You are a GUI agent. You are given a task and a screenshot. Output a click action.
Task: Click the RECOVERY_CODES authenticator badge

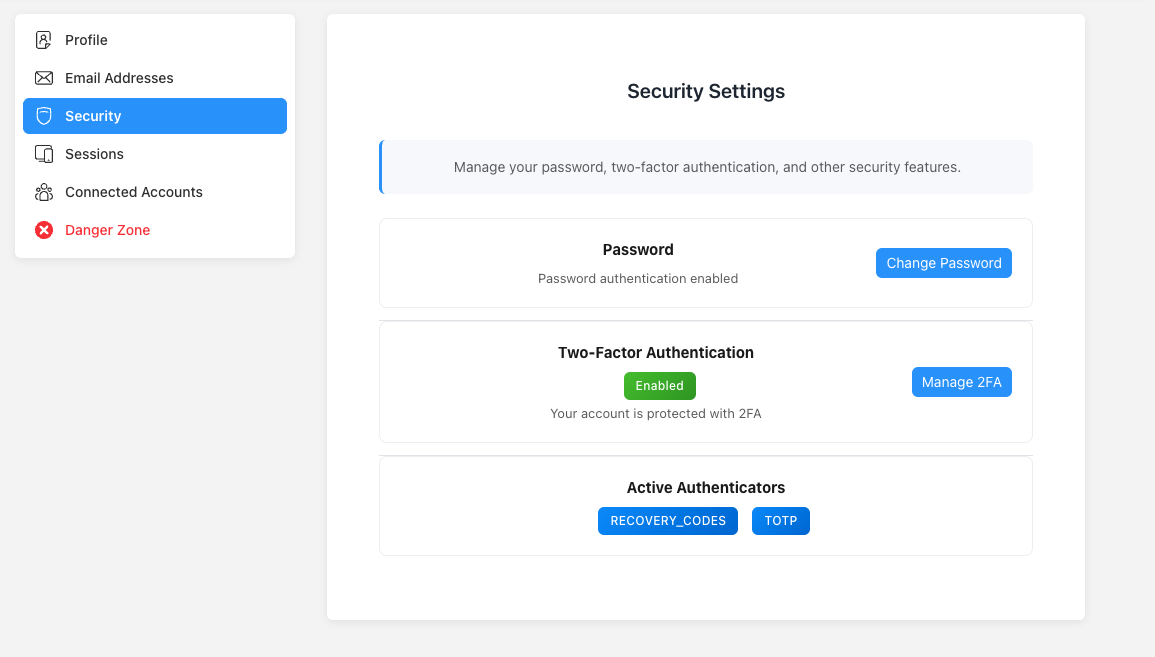(x=667, y=520)
